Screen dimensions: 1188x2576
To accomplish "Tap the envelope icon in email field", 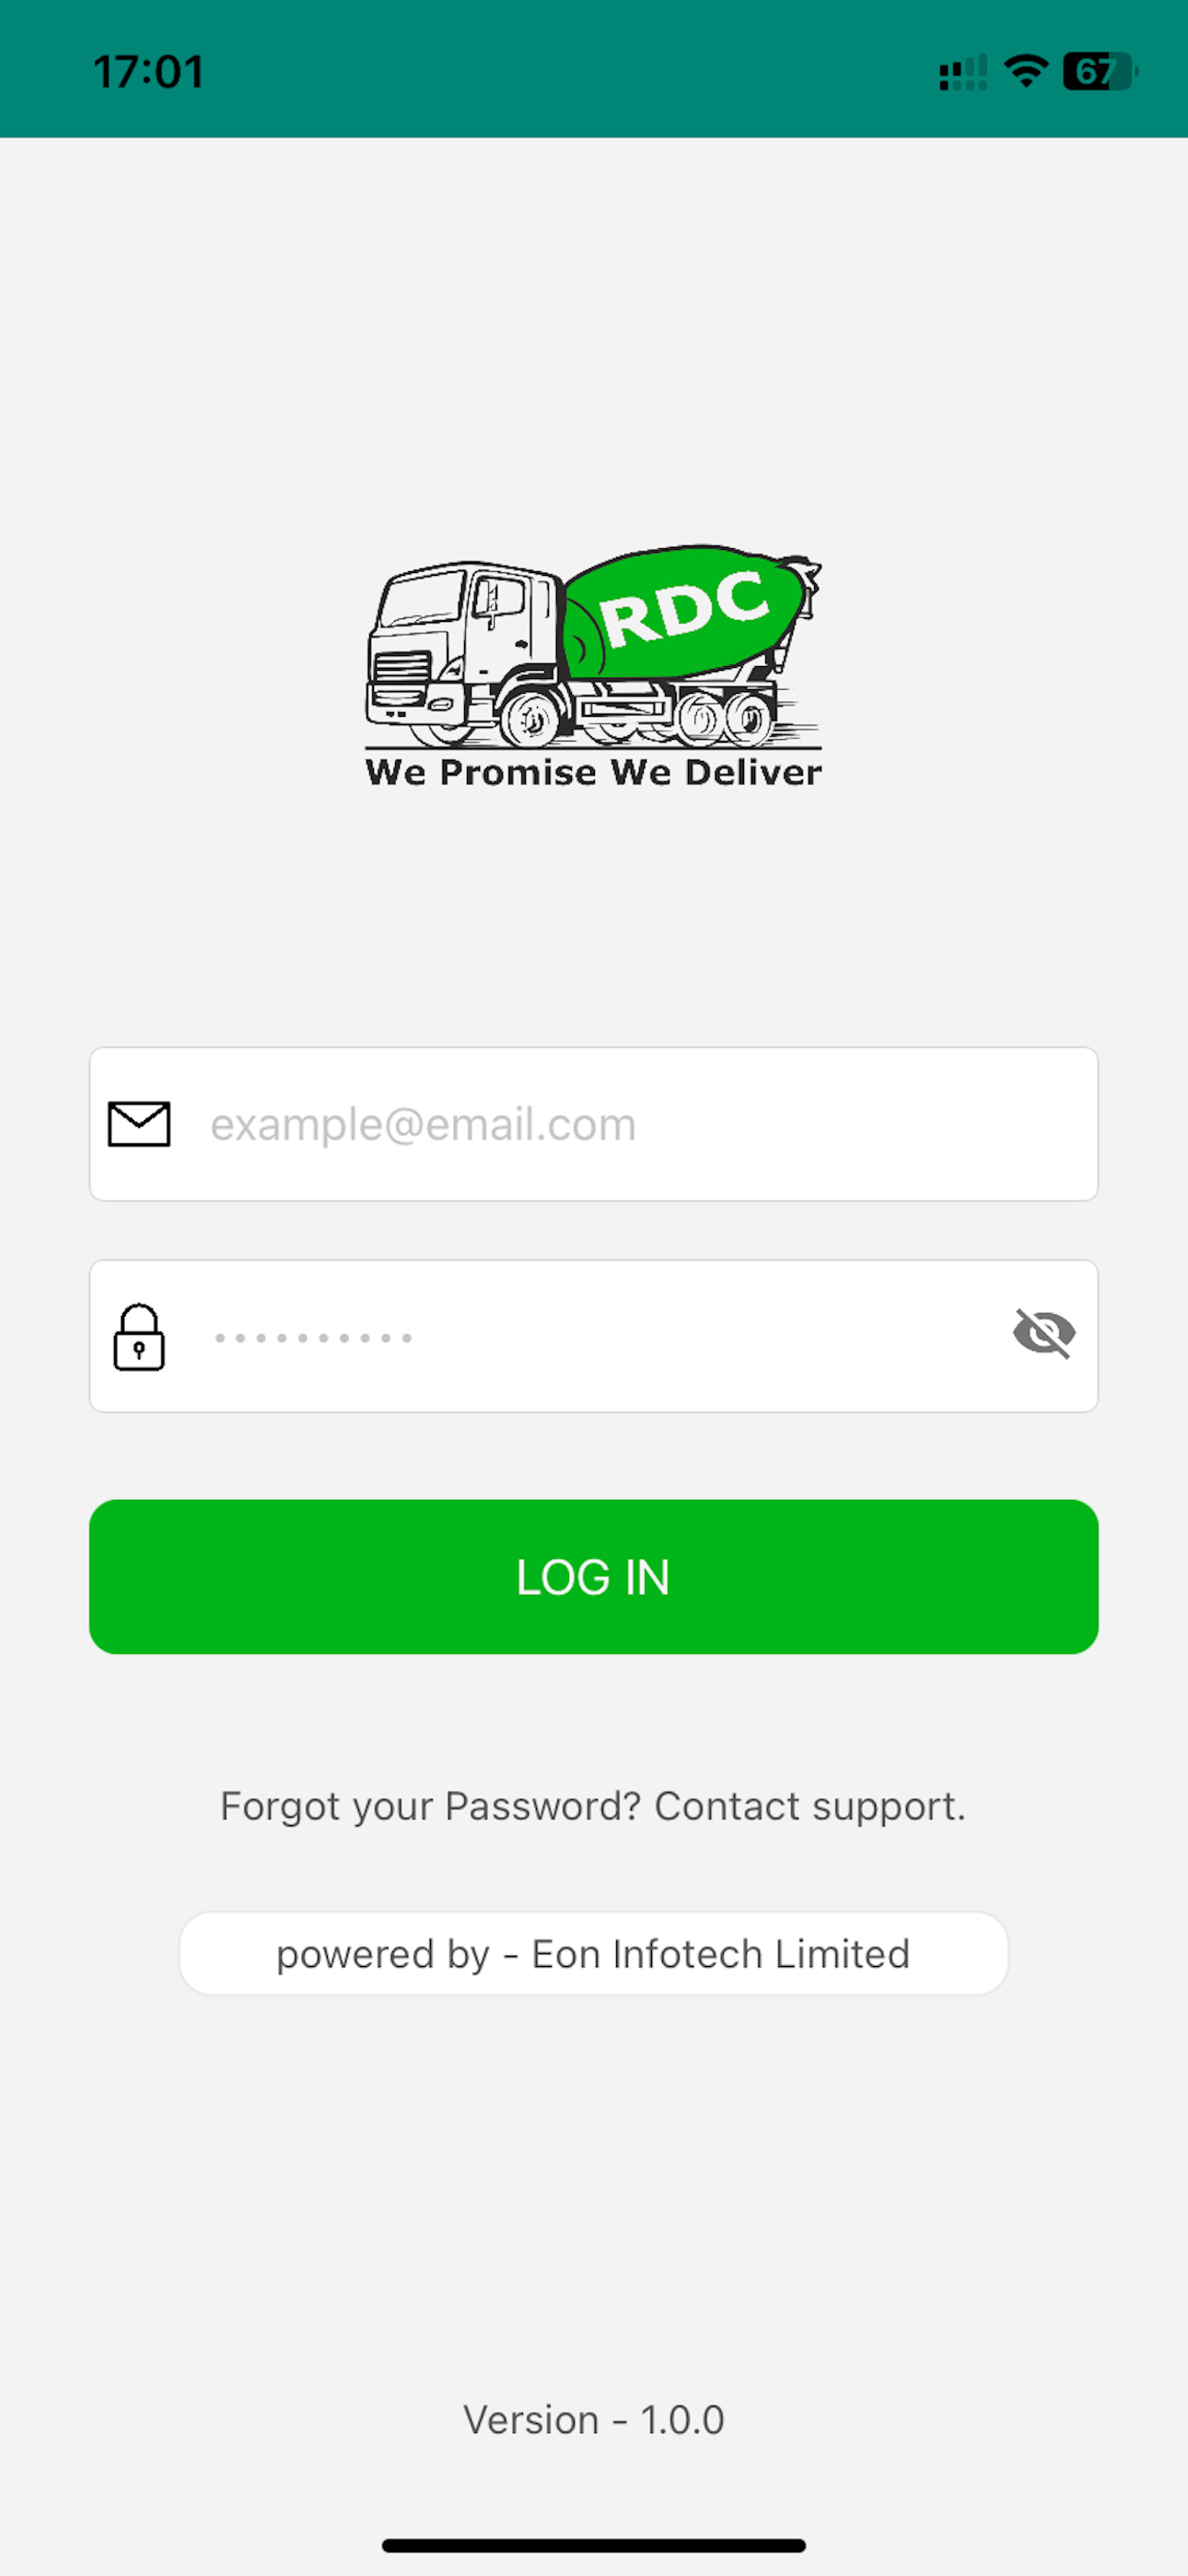I will [139, 1124].
